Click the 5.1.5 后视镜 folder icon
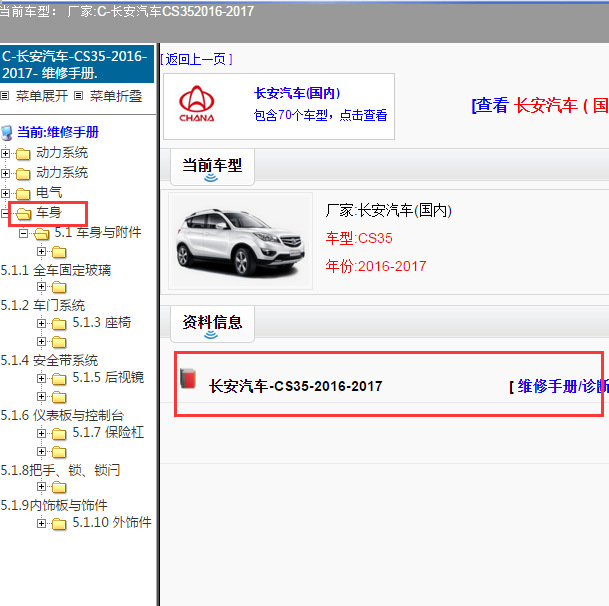This screenshot has width=609, height=606. coord(59,378)
